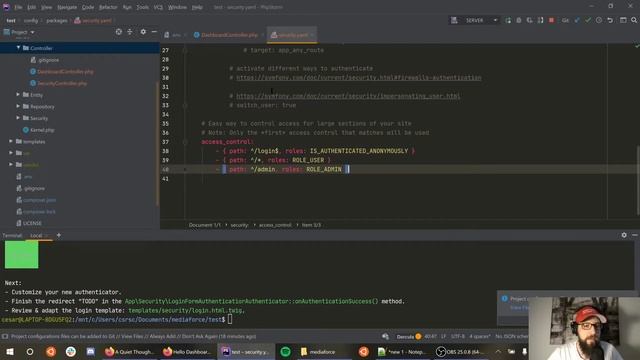
Task: Open the symfony firewalls-authentication link
Action: [x=359, y=78]
